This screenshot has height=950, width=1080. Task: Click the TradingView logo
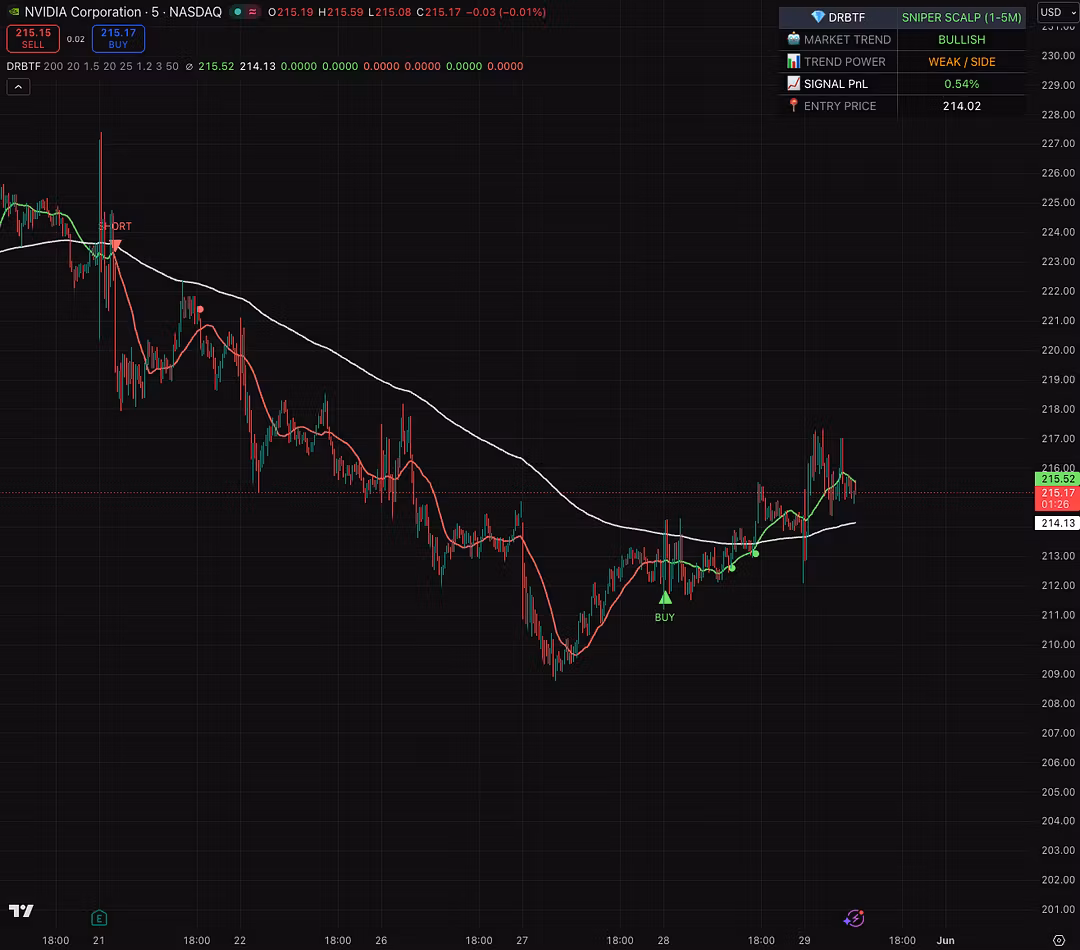(21, 911)
